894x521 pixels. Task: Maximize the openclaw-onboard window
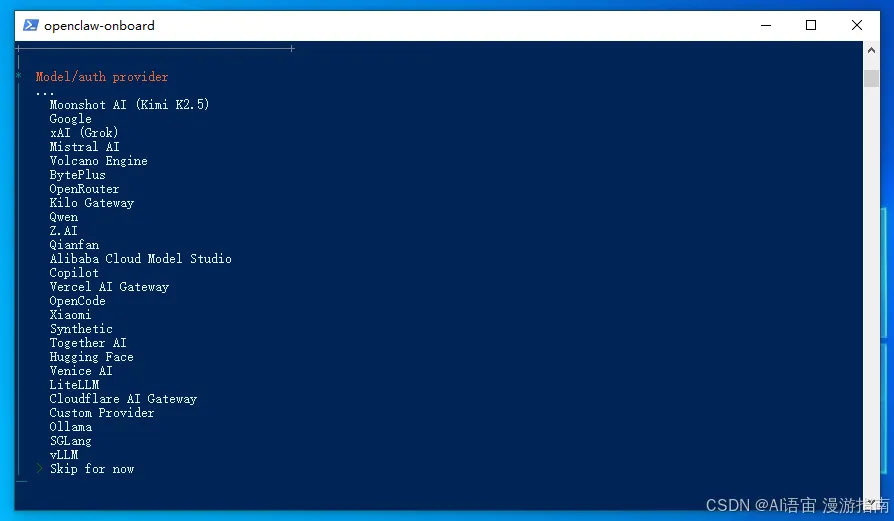[811, 25]
